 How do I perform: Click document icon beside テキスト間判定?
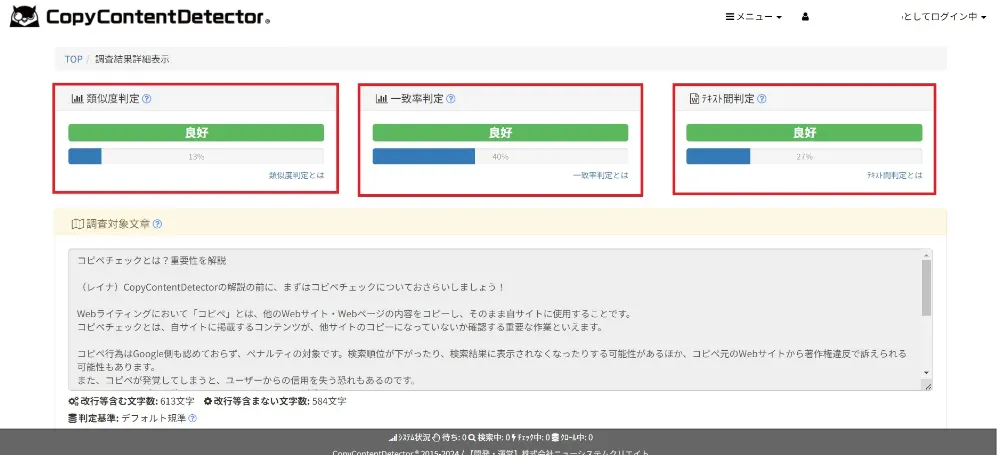tap(695, 99)
